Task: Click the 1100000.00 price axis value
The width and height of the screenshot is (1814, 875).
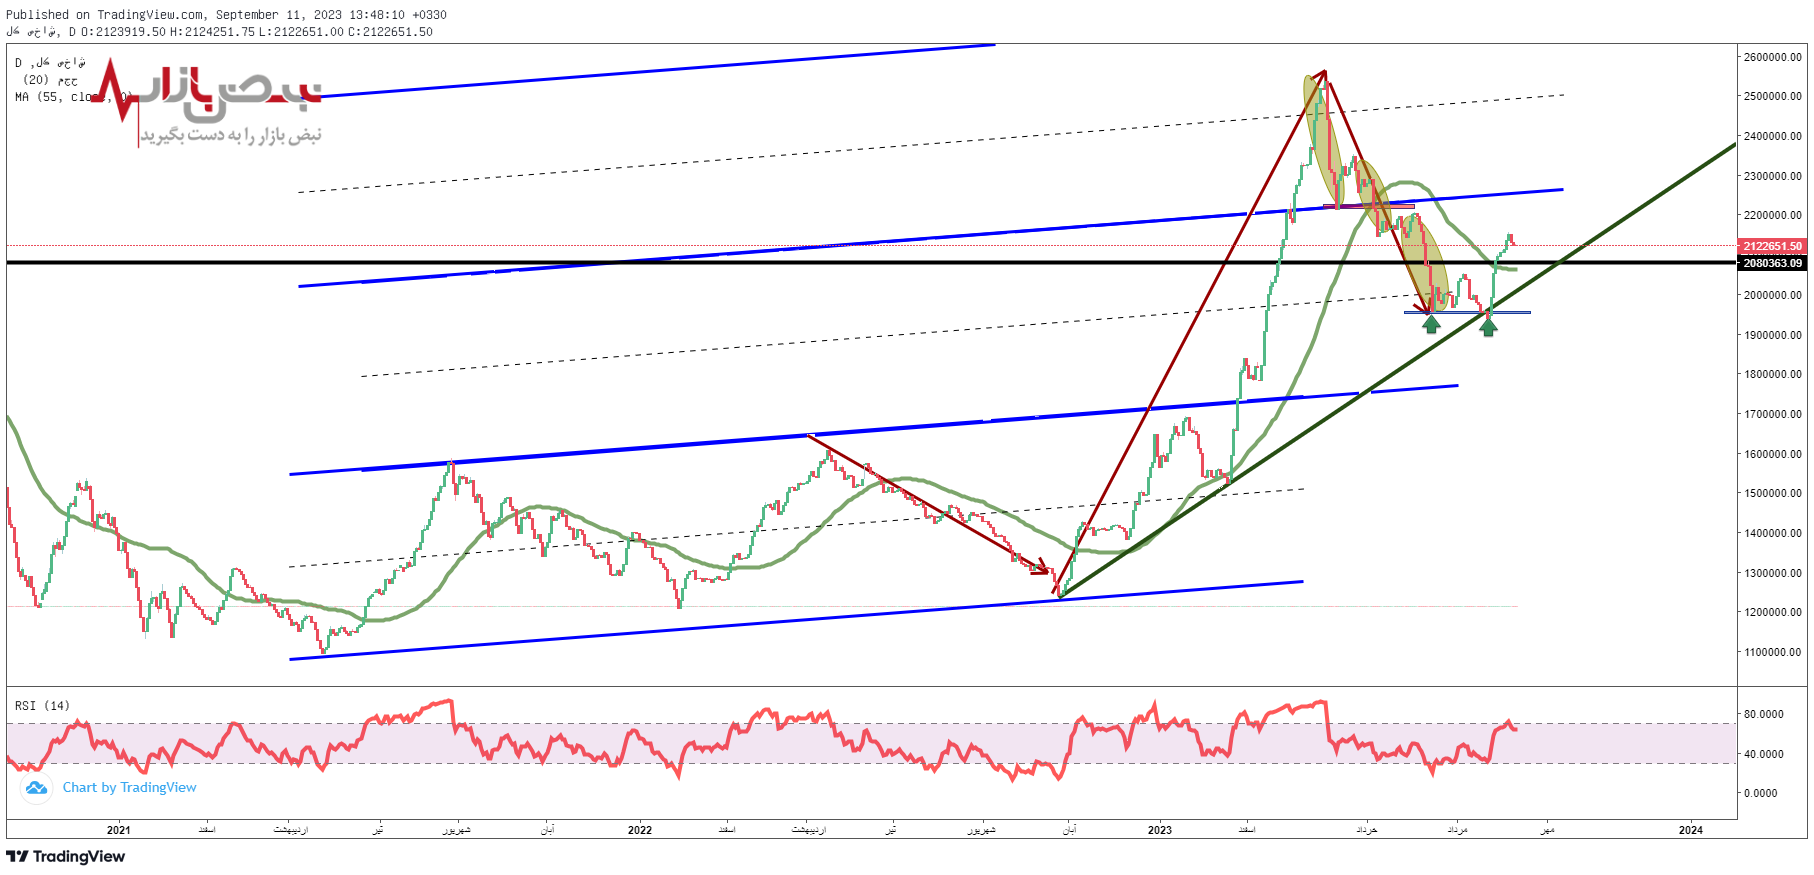Action: coord(1773,652)
